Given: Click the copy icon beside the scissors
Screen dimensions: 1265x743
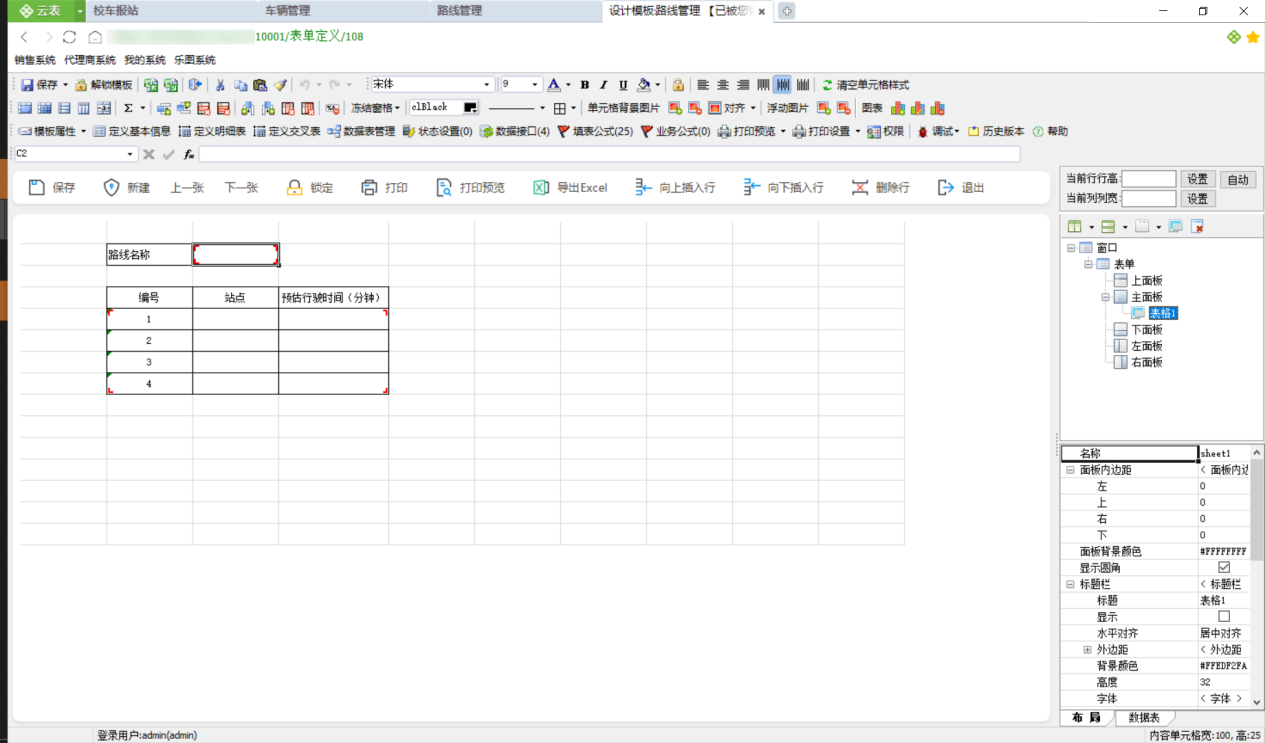Looking at the screenshot, I should 240,85.
